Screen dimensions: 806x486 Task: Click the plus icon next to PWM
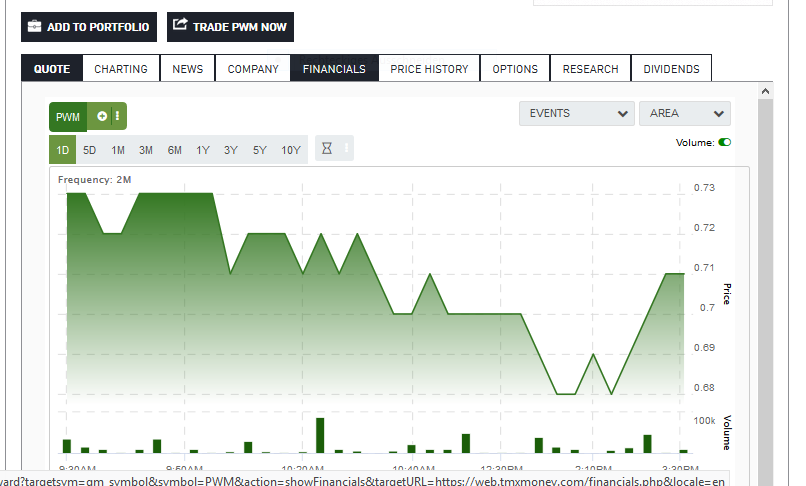[102, 116]
